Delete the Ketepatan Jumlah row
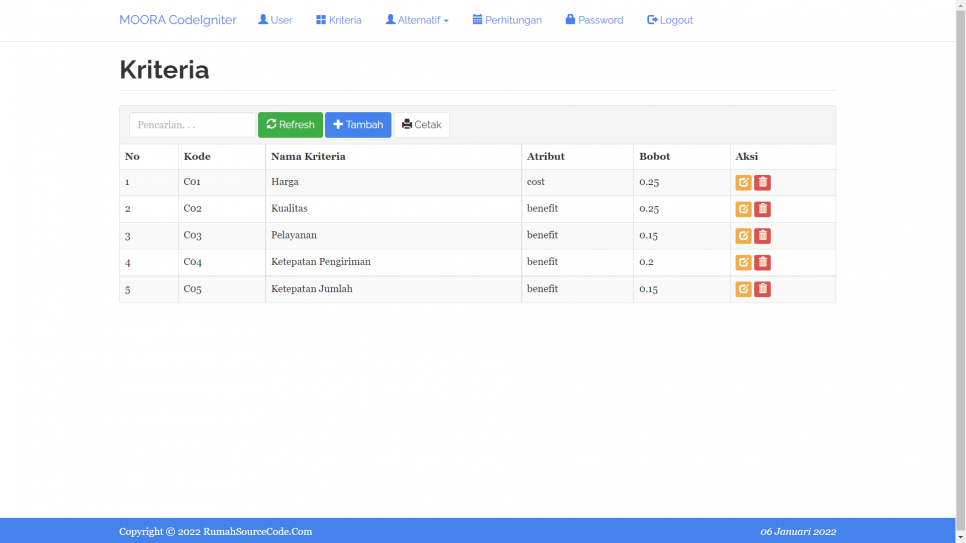The image size is (966, 543). (762, 289)
